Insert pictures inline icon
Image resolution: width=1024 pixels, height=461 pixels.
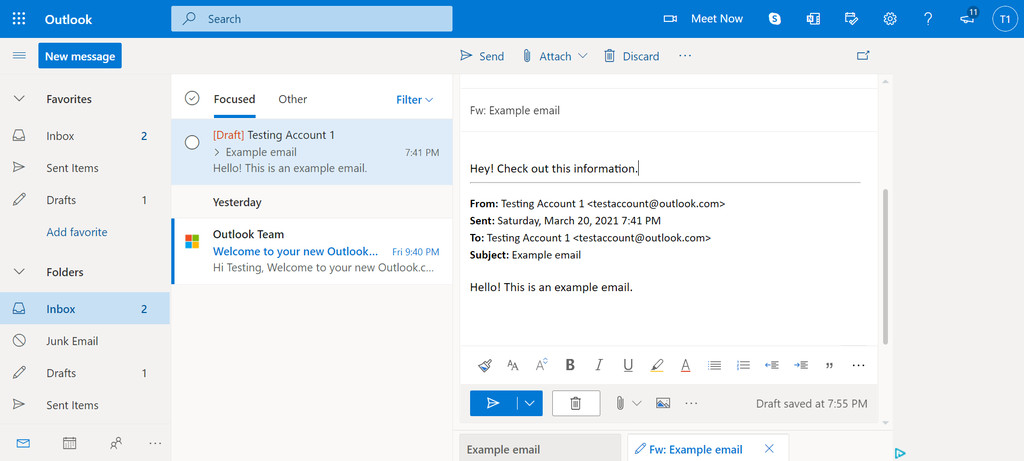tap(663, 403)
